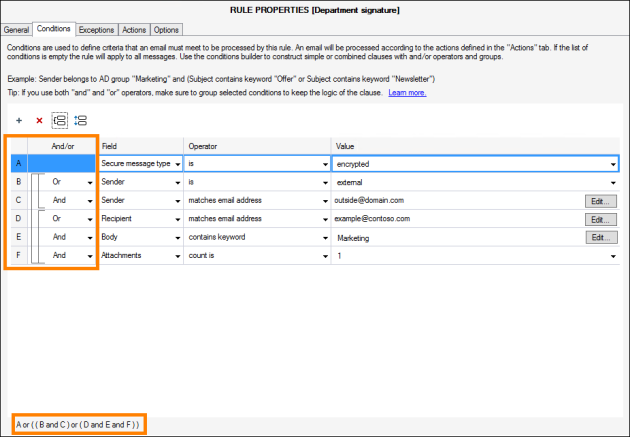The width and height of the screenshot is (630, 437).
Task: Click the ungroup conditions icon
Action: (80, 120)
